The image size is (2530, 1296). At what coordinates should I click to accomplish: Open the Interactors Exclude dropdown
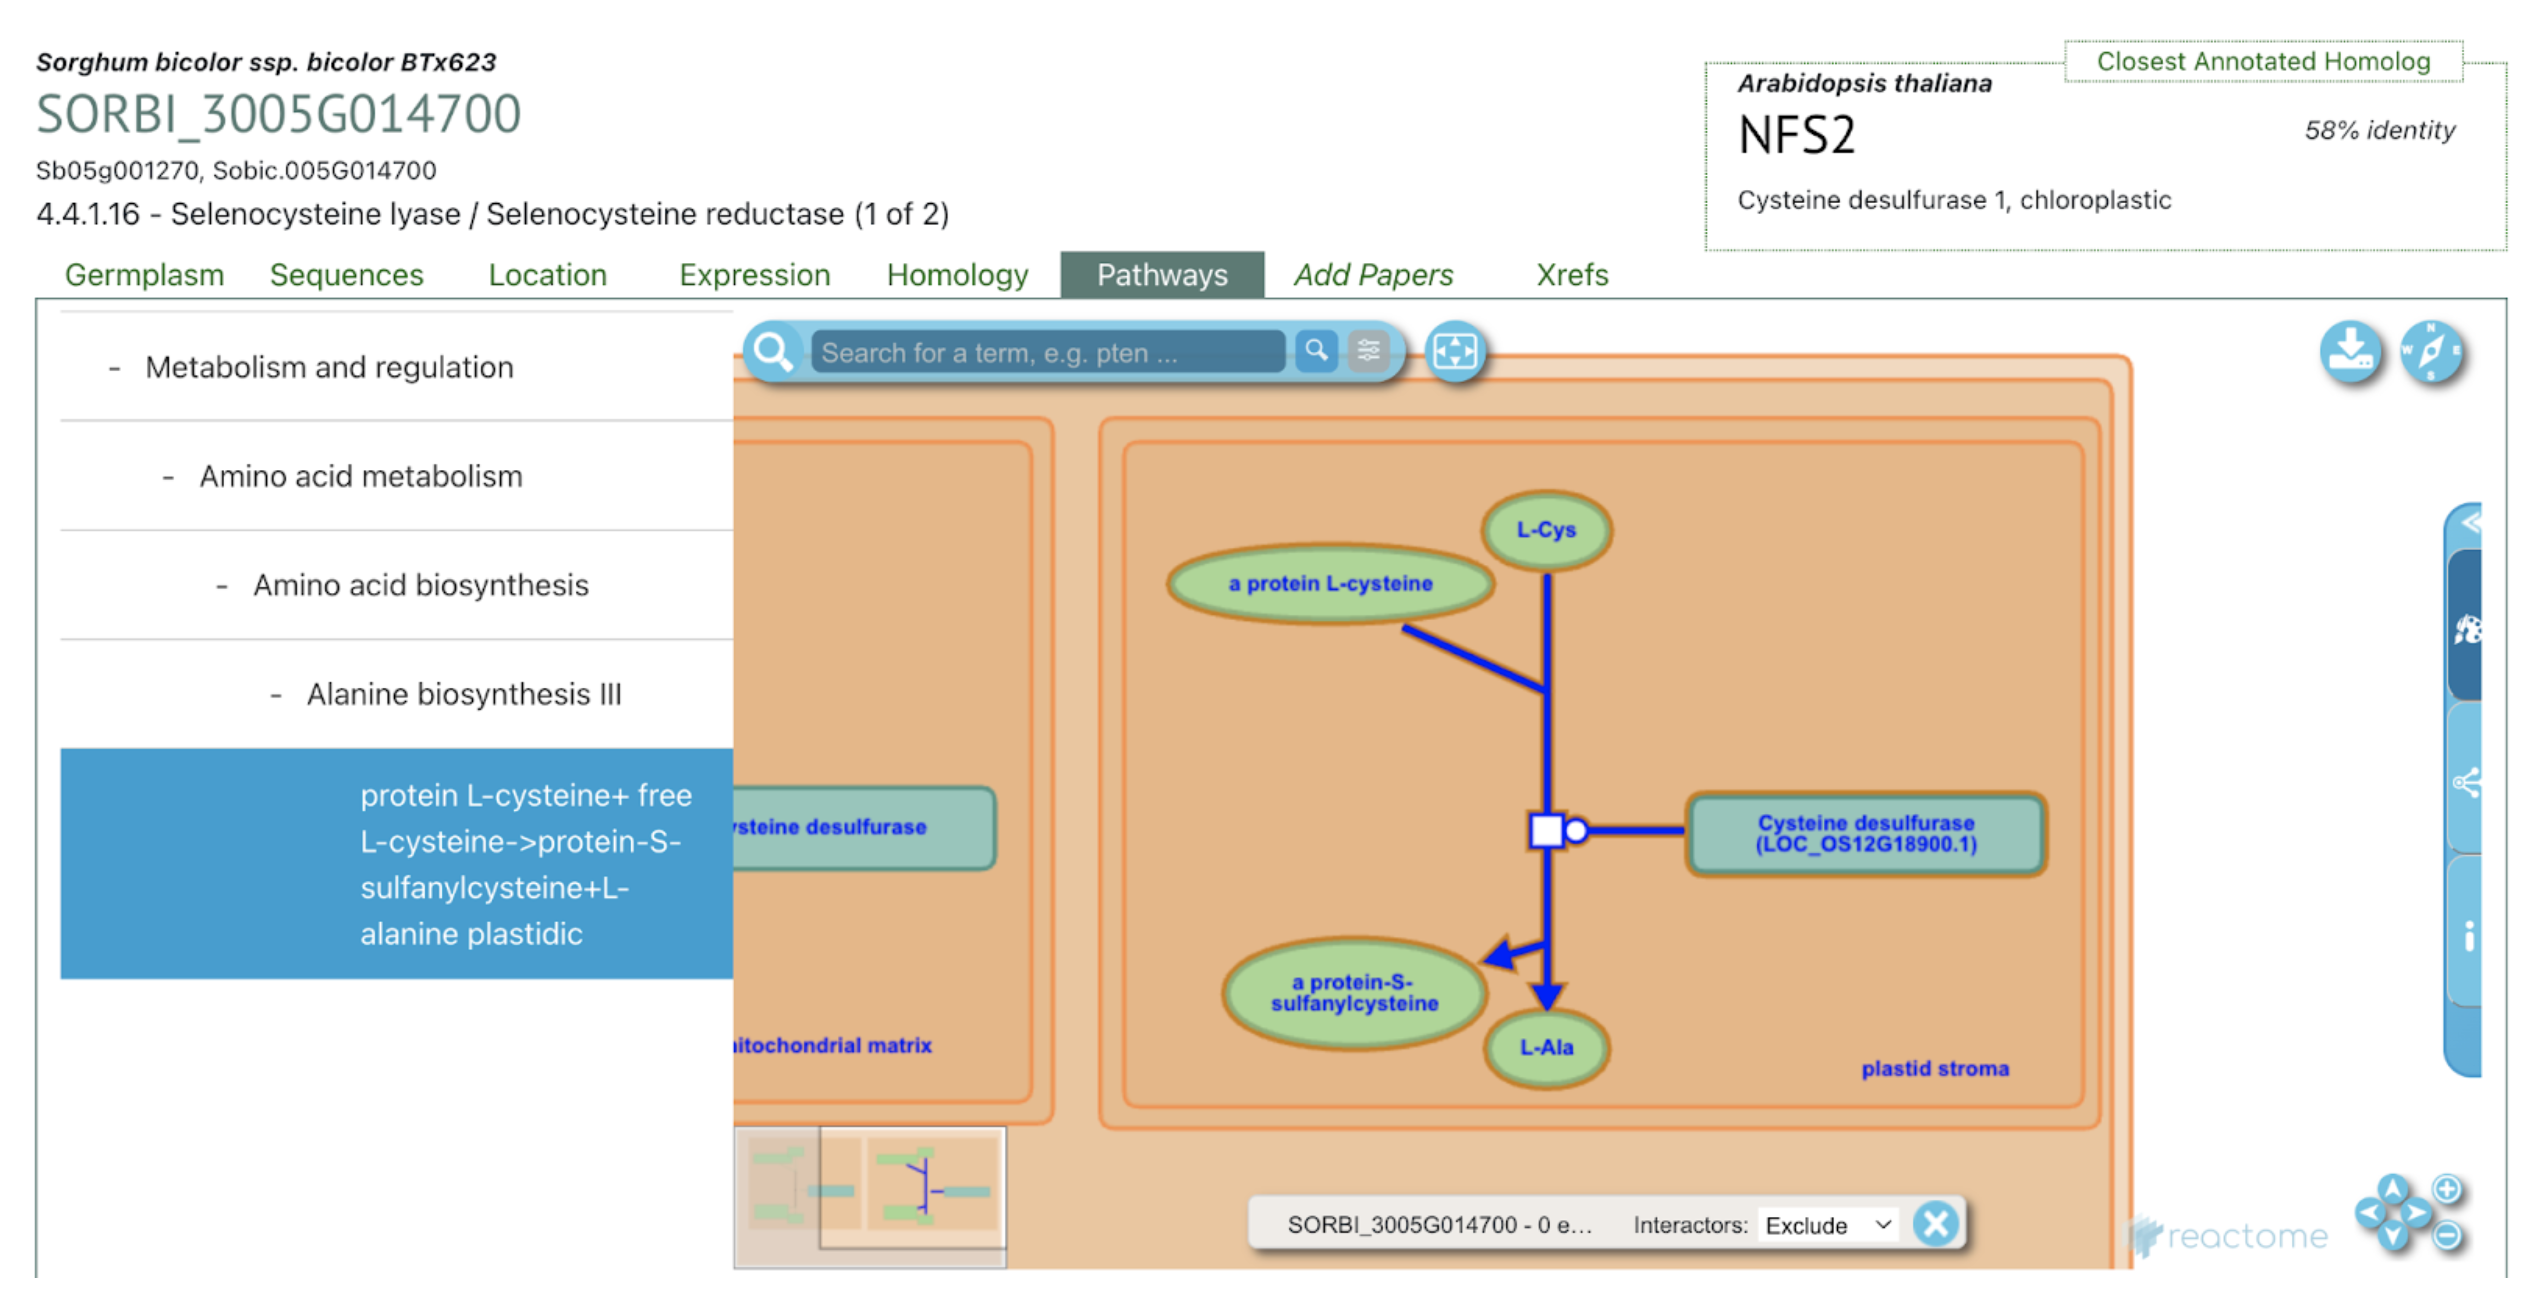(1828, 1225)
